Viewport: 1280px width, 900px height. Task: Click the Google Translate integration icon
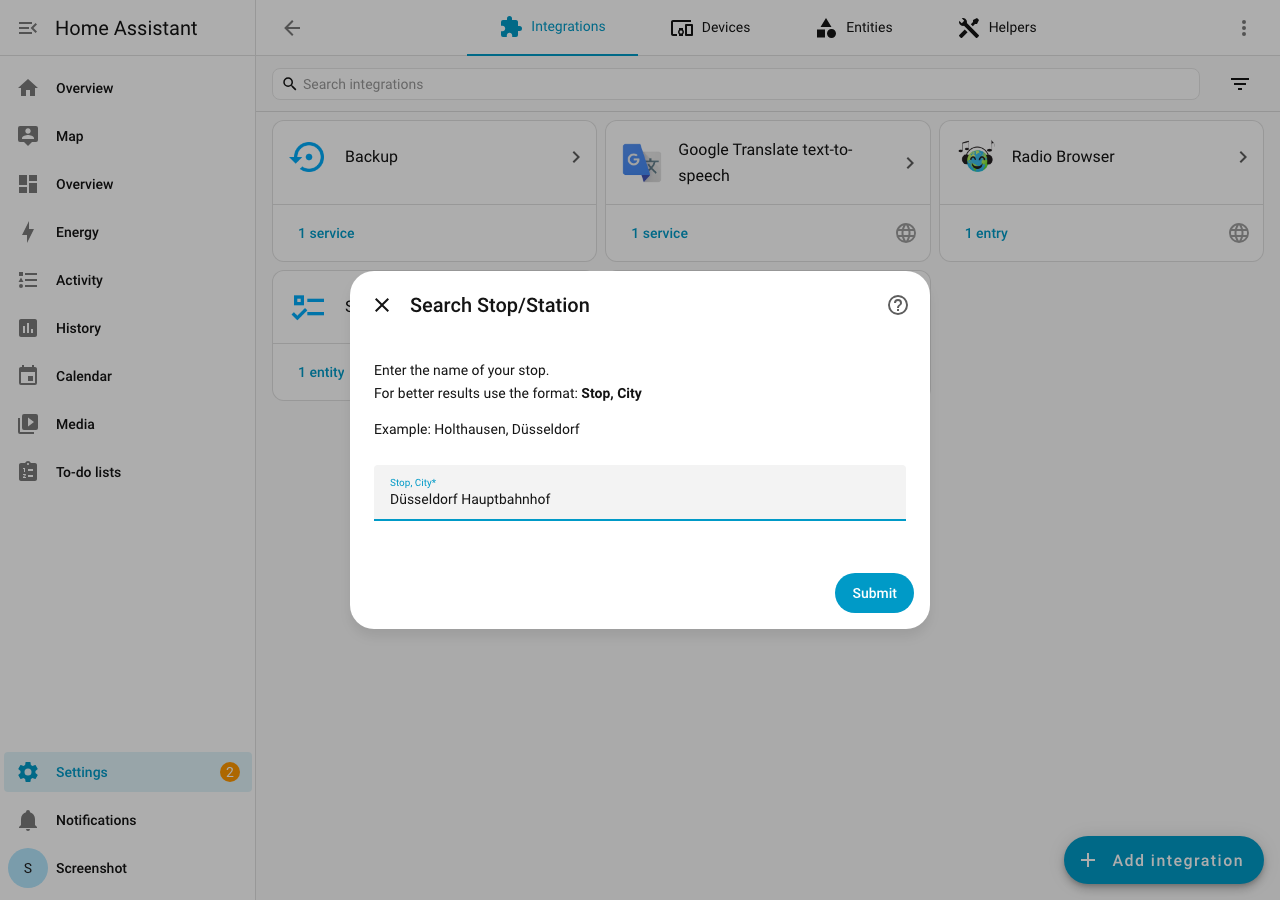[641, 162]
